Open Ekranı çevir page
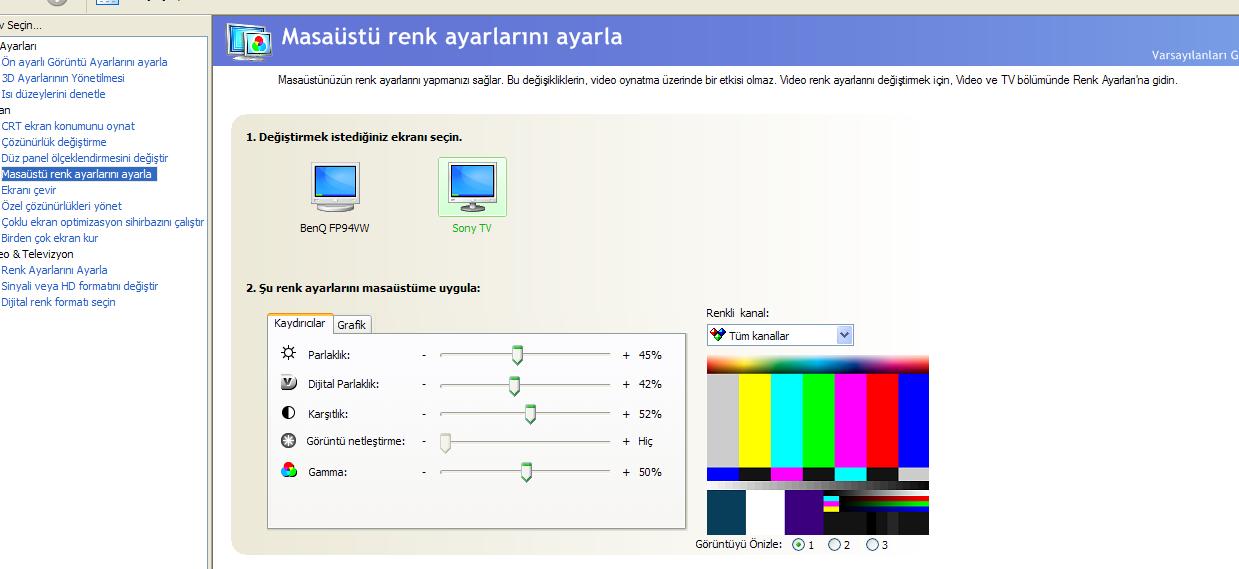The width and height of the screenshot is (1239, 569). pyautogui.click(x=29, y=190)
